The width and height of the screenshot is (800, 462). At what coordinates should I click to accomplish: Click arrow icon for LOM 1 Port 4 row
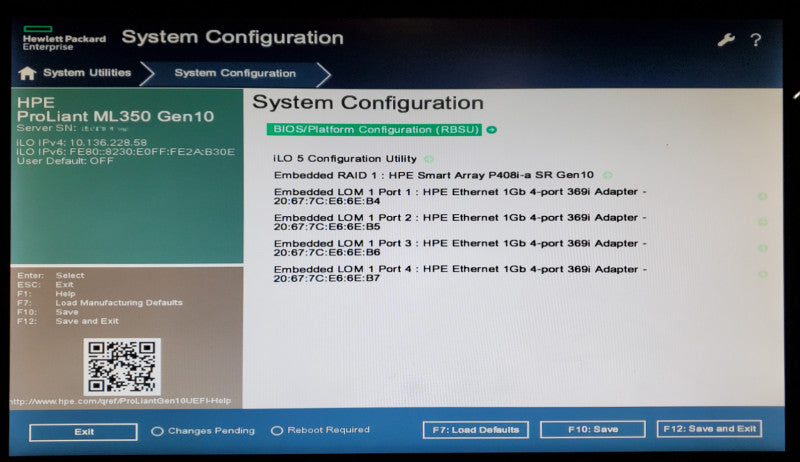[x=762, y=274]
